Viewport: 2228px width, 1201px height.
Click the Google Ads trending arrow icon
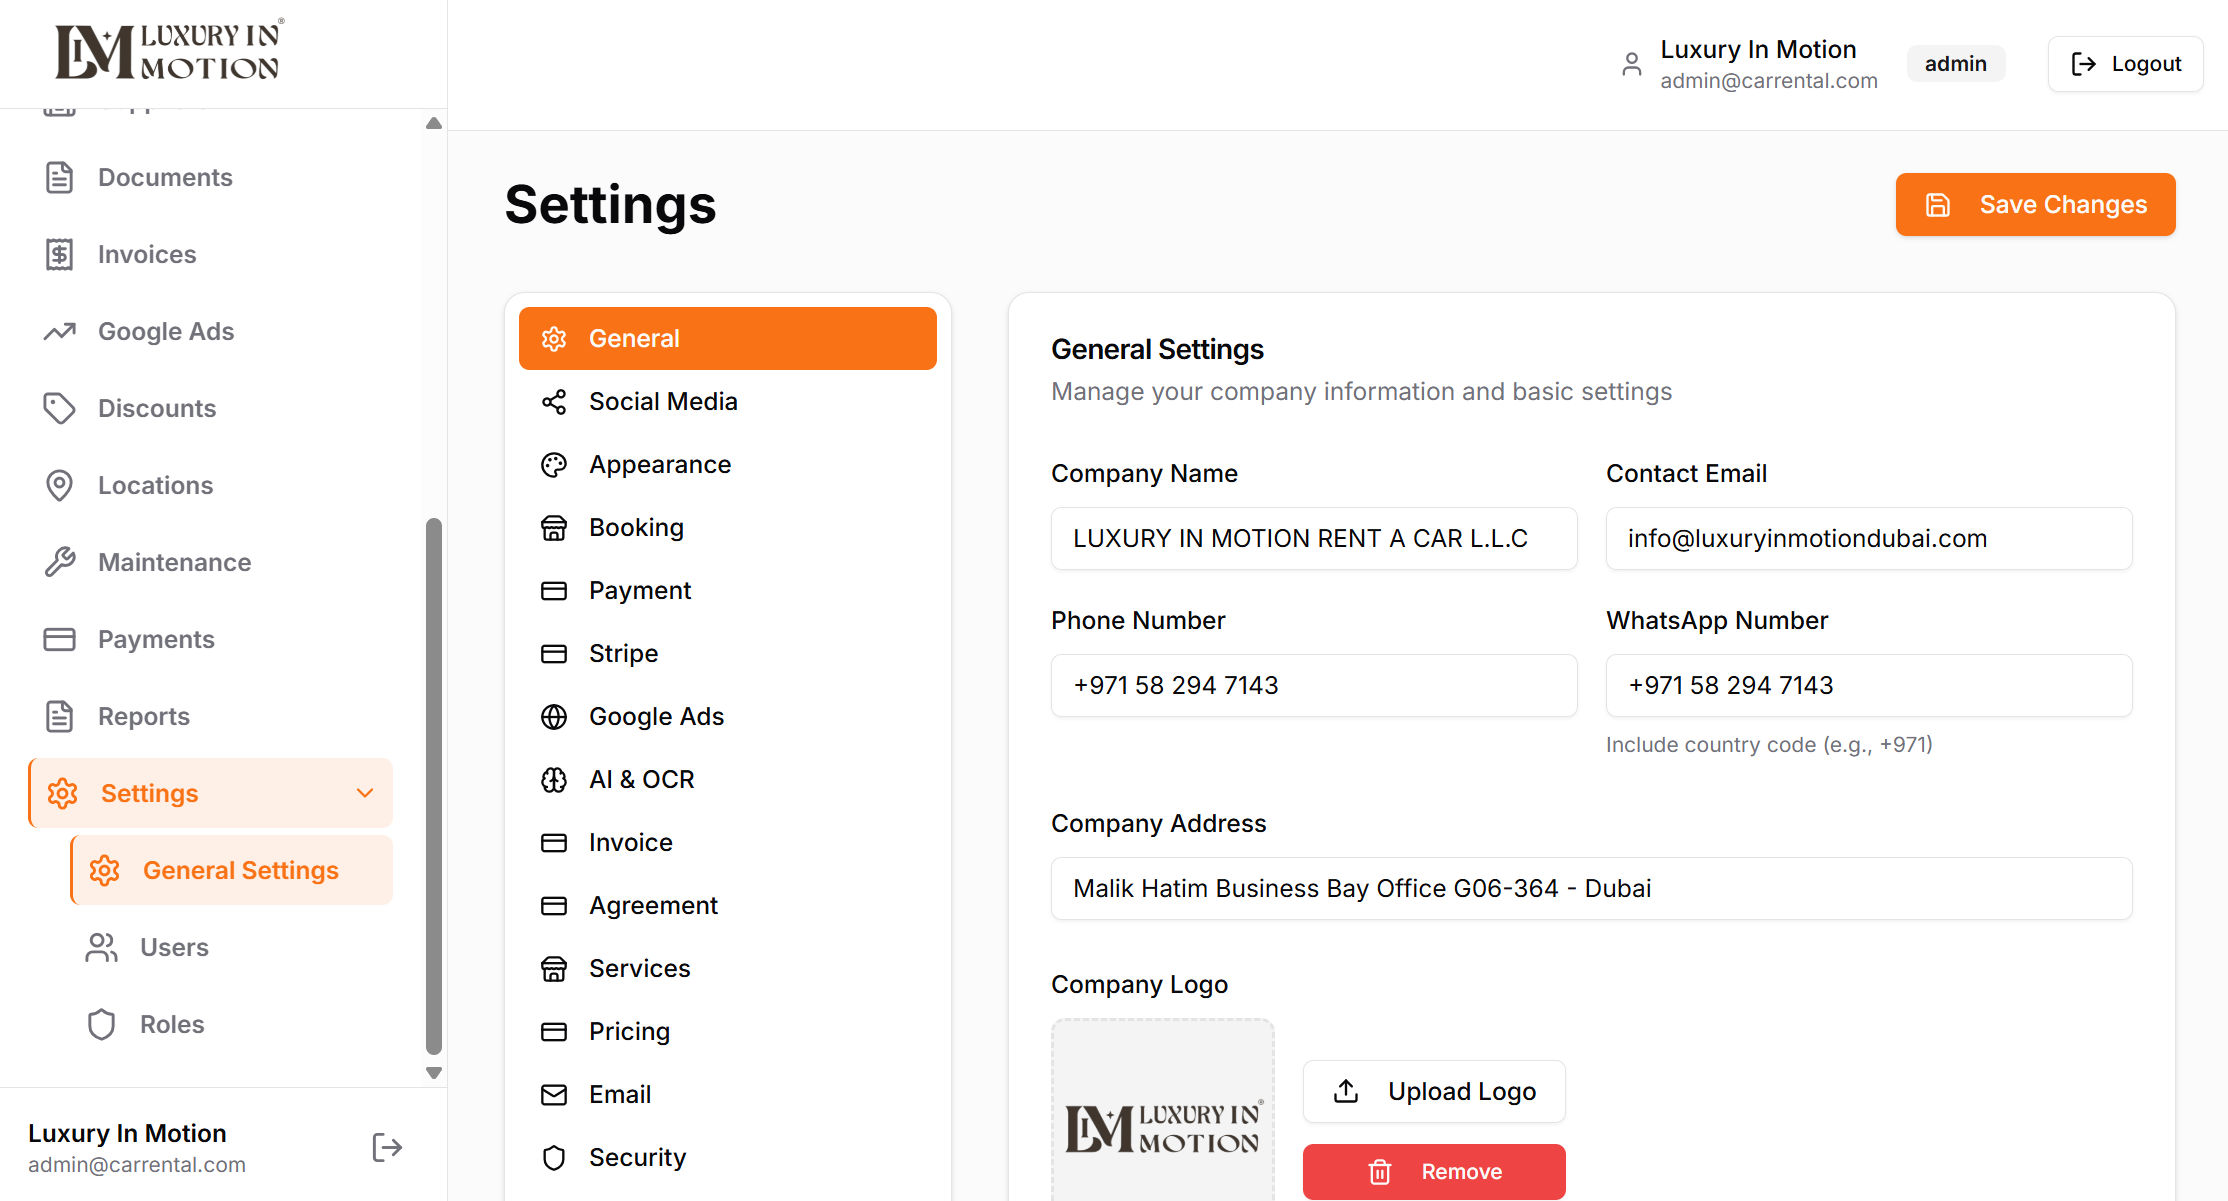pyautogui.click(x=60, y=332)
